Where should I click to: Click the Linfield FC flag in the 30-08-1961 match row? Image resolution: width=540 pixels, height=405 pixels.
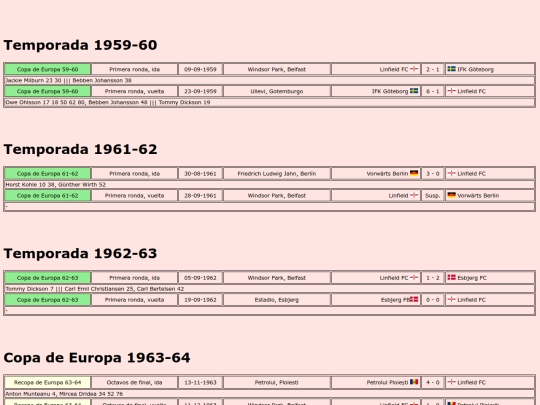[451, 173]
